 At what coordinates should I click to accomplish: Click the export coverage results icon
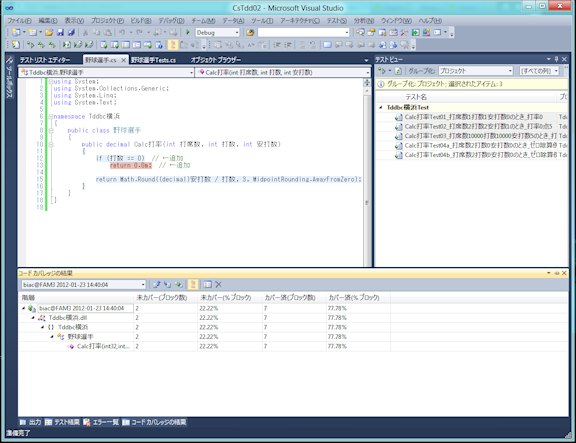point(157,284)
